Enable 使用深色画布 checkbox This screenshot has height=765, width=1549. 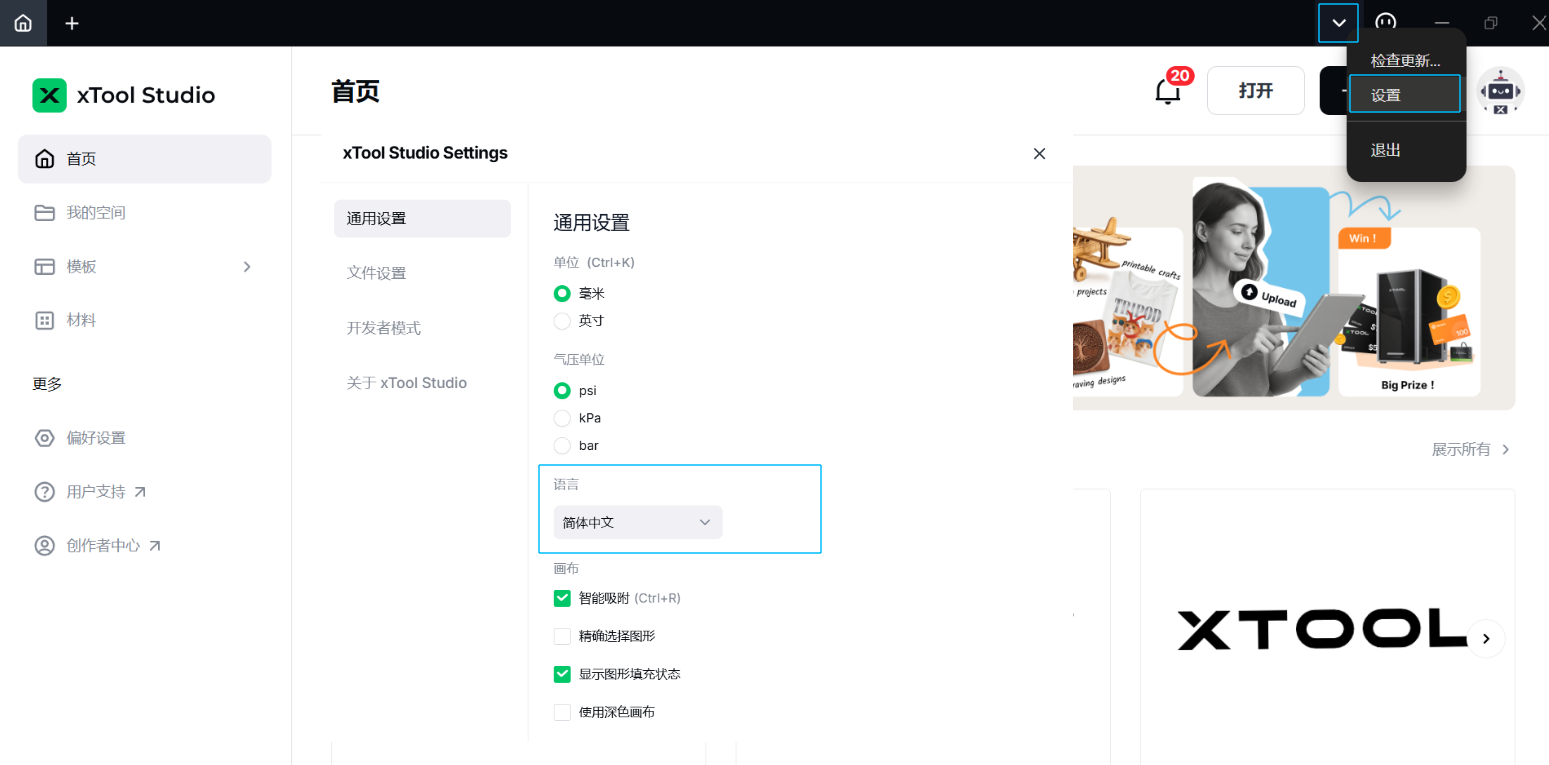(562, 712)
